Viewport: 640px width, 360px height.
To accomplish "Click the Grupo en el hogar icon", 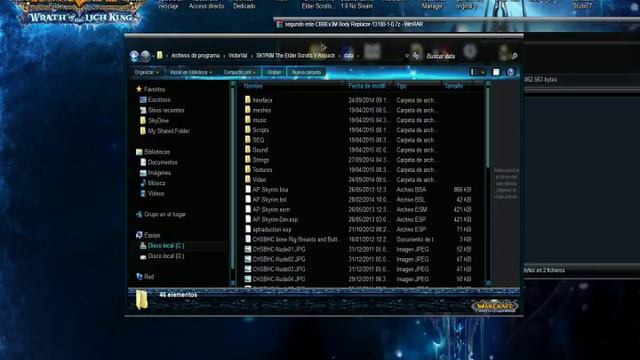I will 139,214.
